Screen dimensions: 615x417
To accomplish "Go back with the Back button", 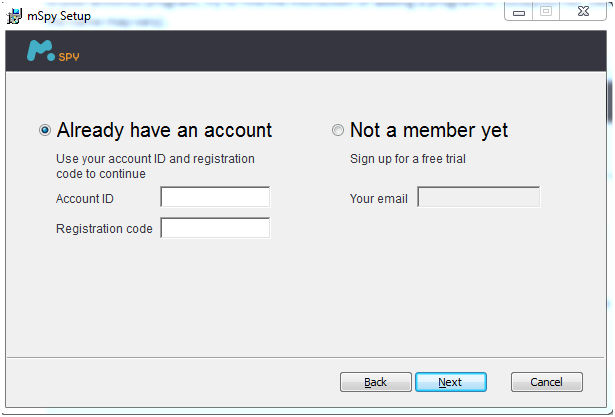I will tap(376, 382).
